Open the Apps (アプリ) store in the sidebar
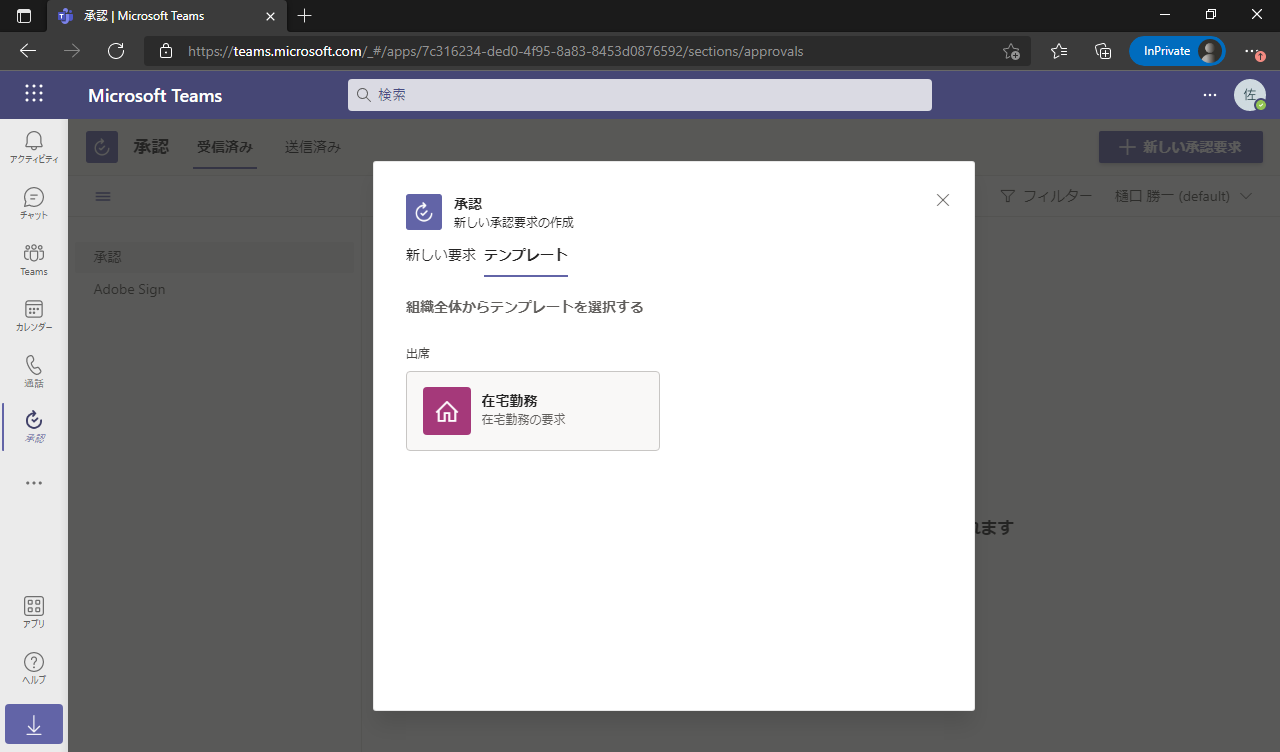The width and height of the screenshot is (1280, 752). tap(34, 611)
